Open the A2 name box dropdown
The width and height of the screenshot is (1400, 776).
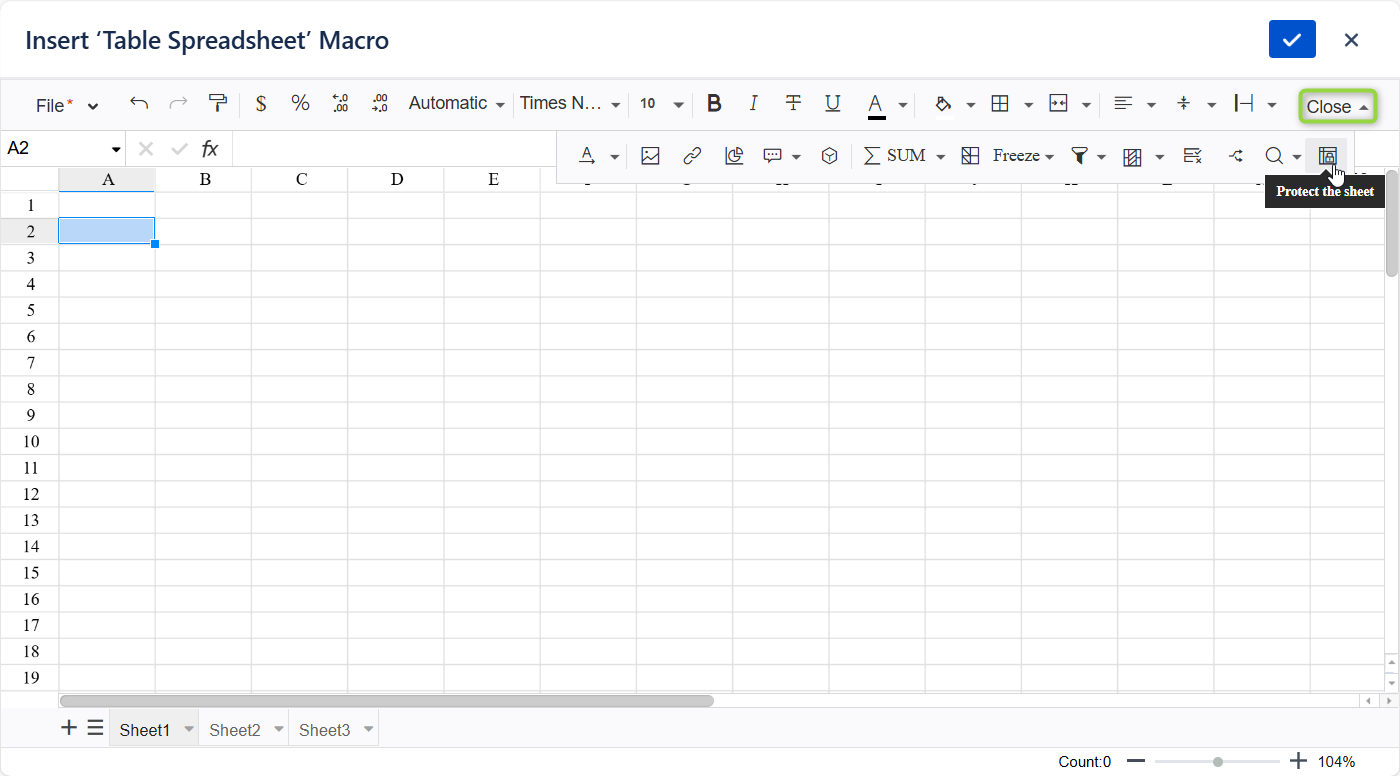116,150
